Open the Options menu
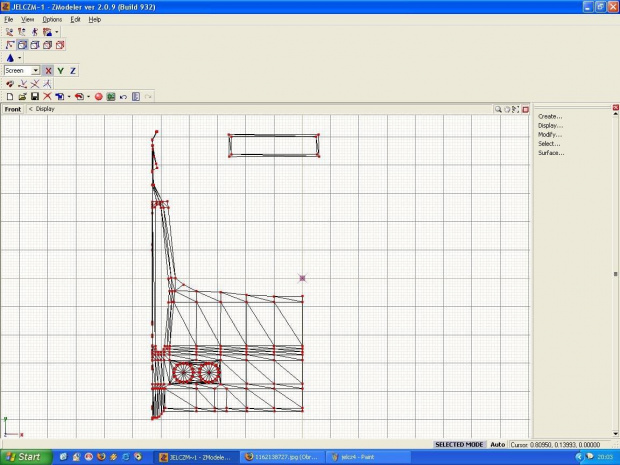620x465 pixels. [52, 19]
